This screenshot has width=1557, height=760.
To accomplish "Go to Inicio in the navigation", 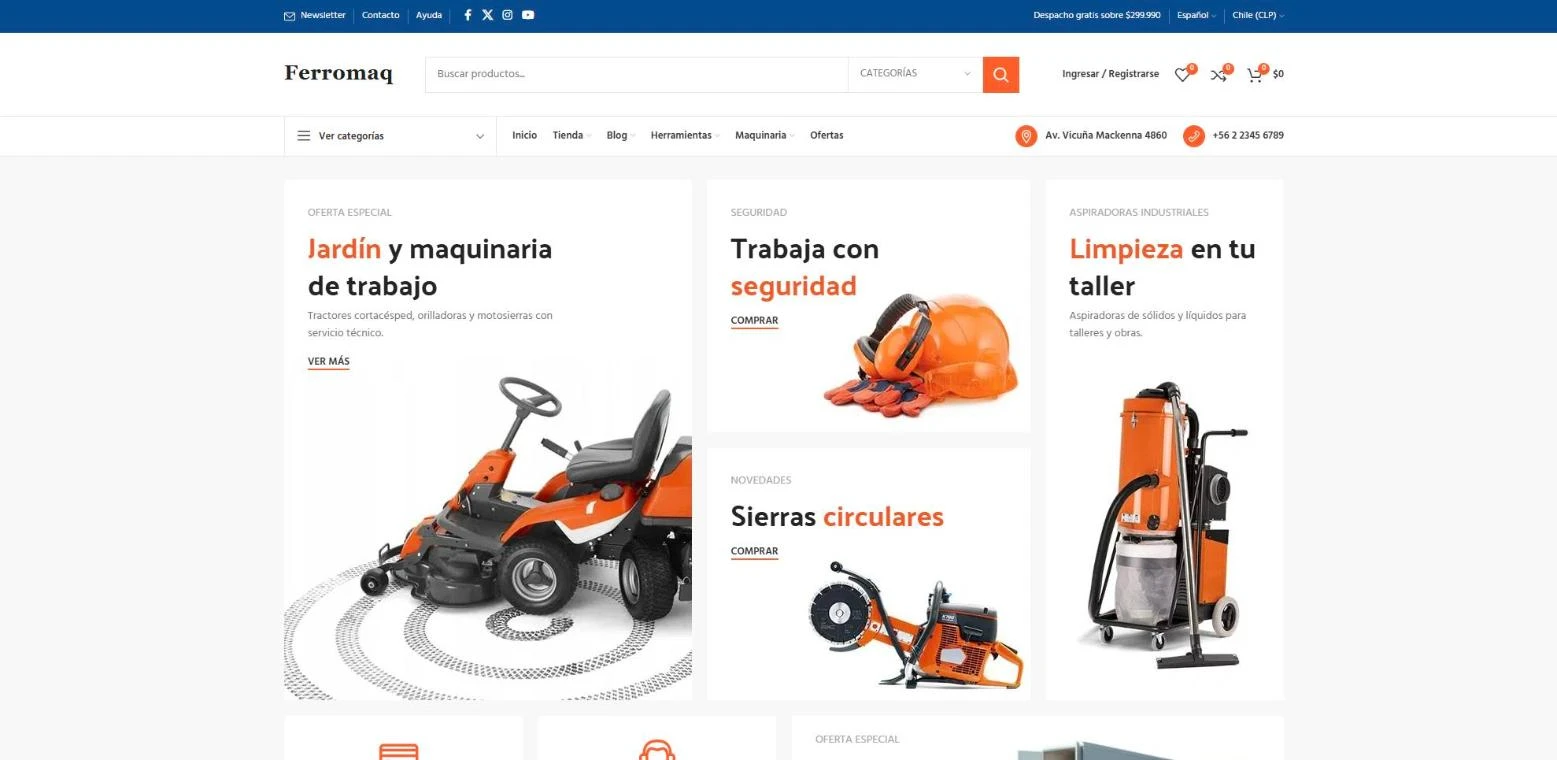I will [x=524, y=136].
